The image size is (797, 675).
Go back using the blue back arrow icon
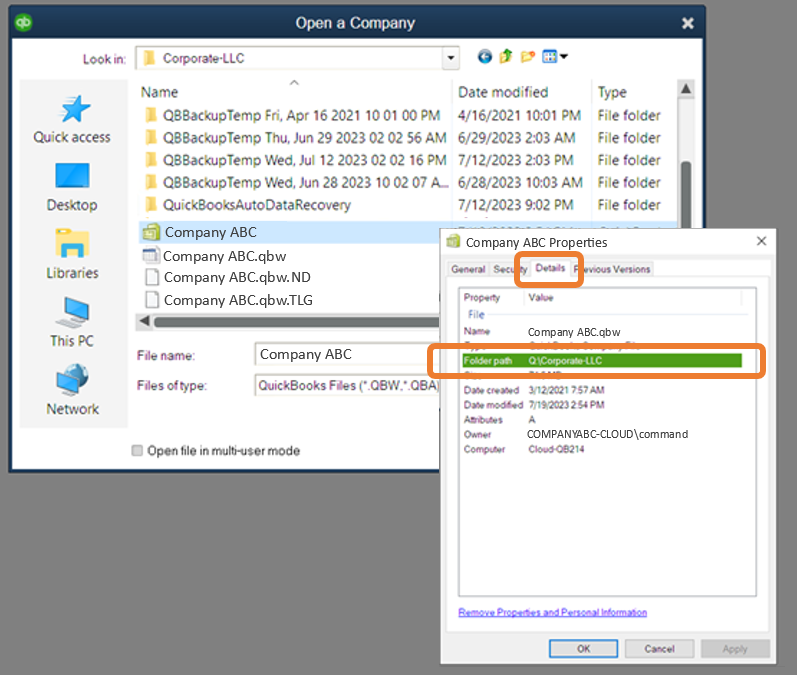tap(485, 56)
